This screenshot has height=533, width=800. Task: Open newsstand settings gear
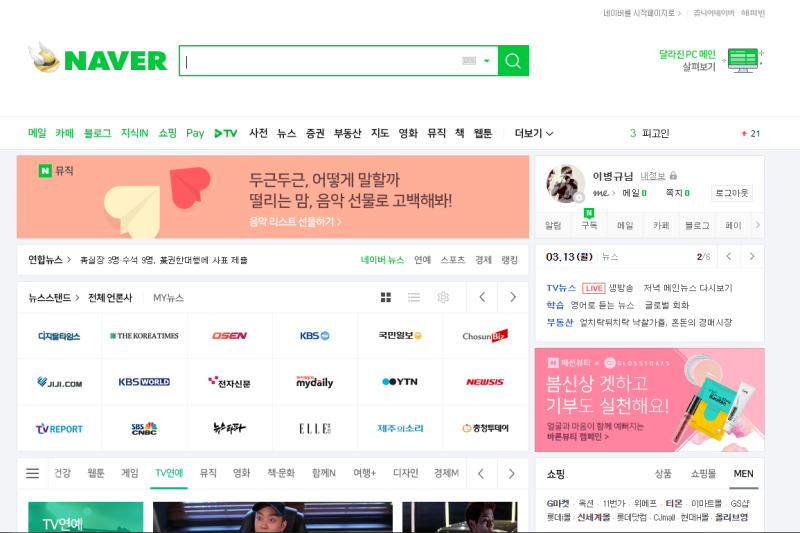pyautogui.click(x=443, y=297)
